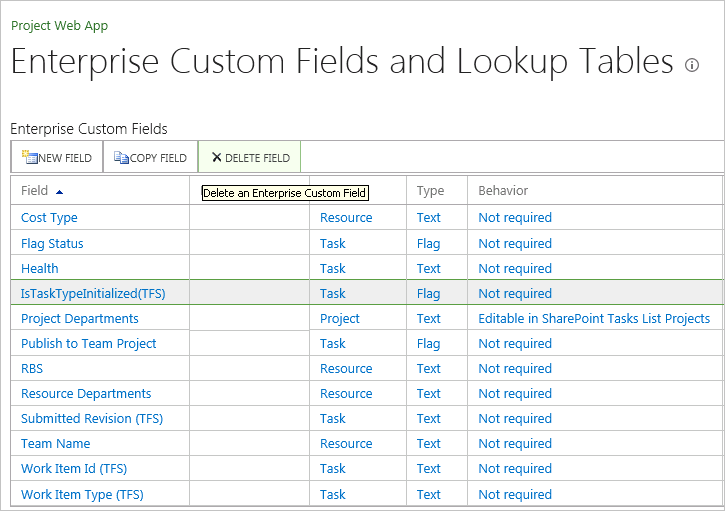Image resolution: width=725 pixels, height=511 pixels.
Task: Click the Copy Field icon
Action: [122, 157]
